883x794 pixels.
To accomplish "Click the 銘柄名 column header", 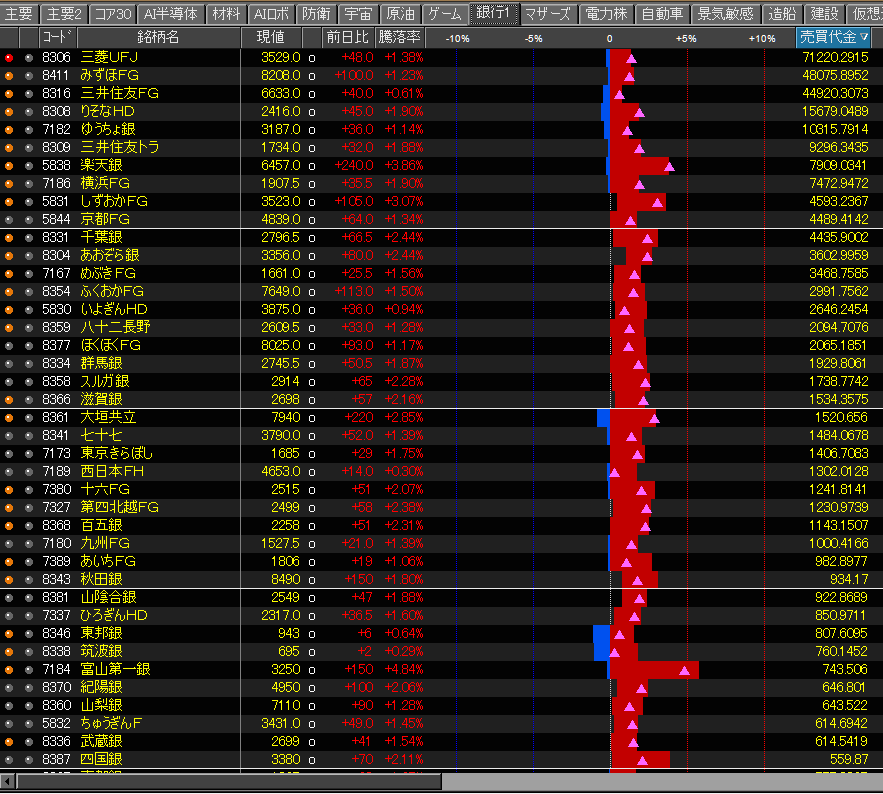I will [158, 37].
